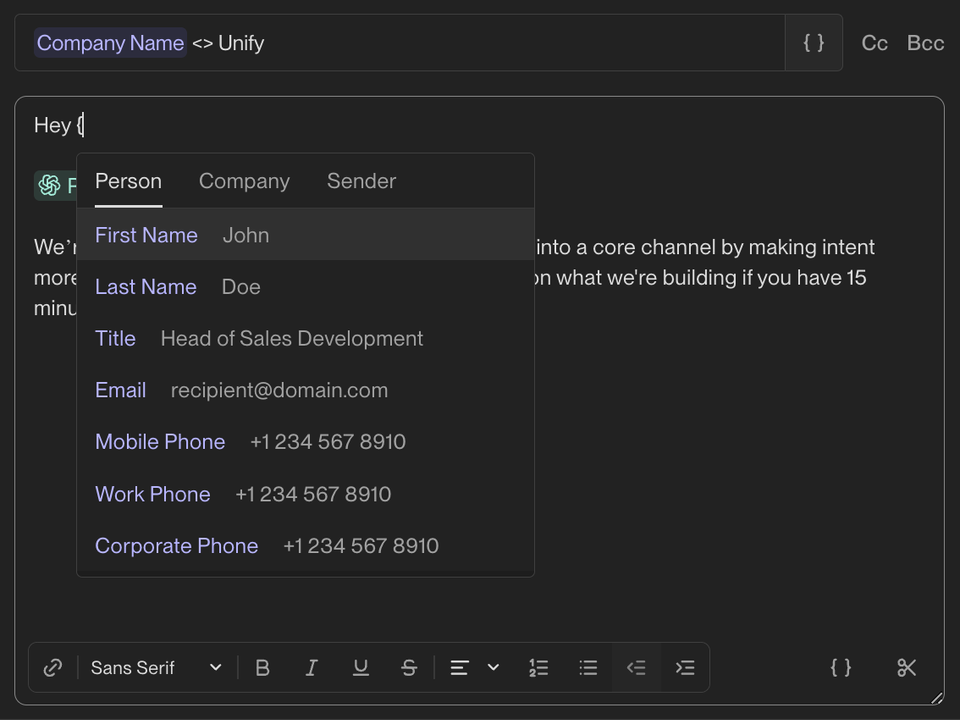Open the Sans Serif font dropdown
Image resolution: width=960 pixels, height=720 pixels.
click(x=156, y=667)
